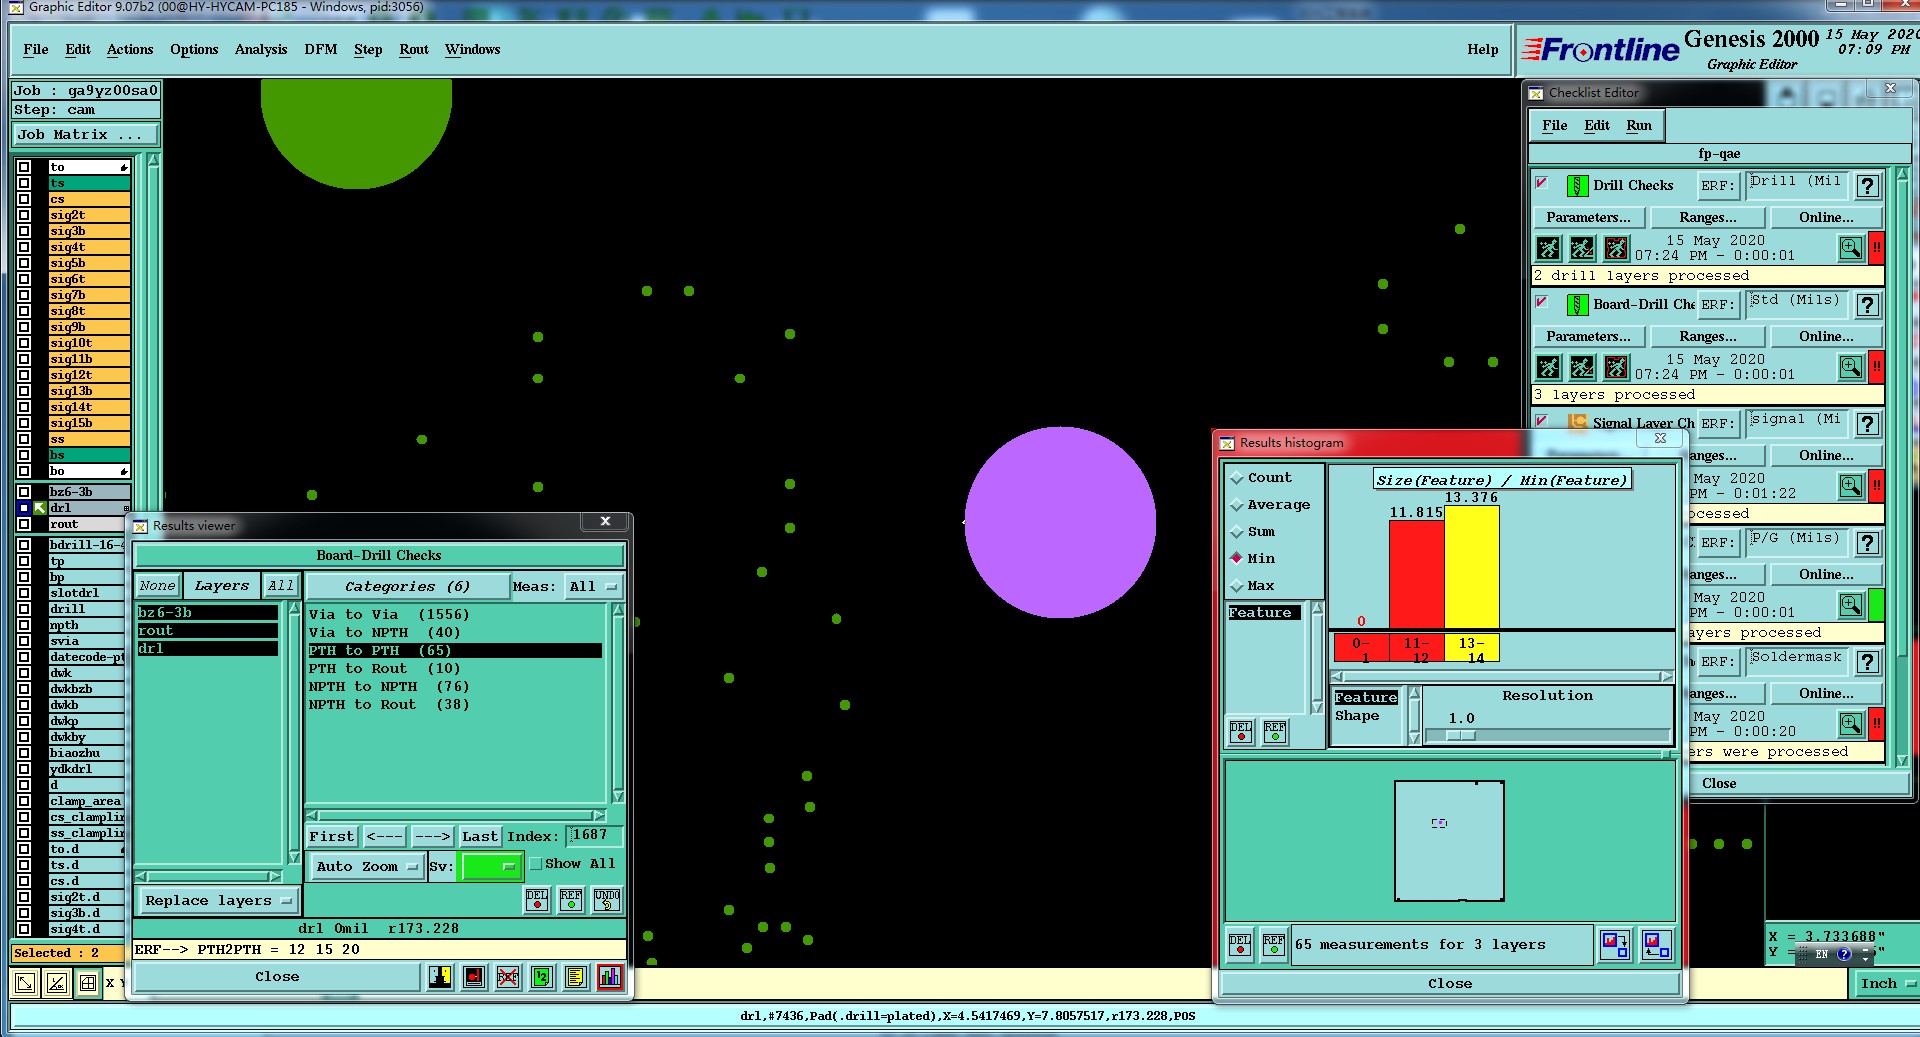
Task: Click the help question mark for Signal Layer Checks
Action: (1867, 424)
